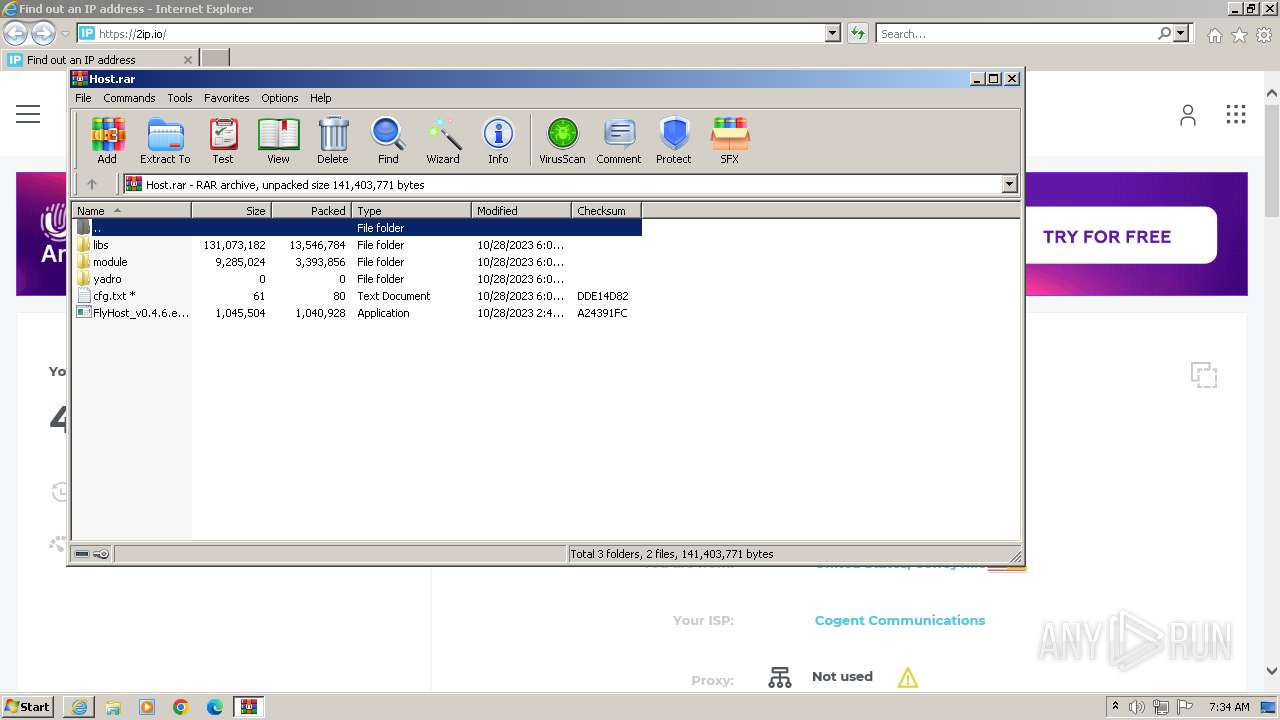Create SFX archive via SFX icon

click(730, 140)
